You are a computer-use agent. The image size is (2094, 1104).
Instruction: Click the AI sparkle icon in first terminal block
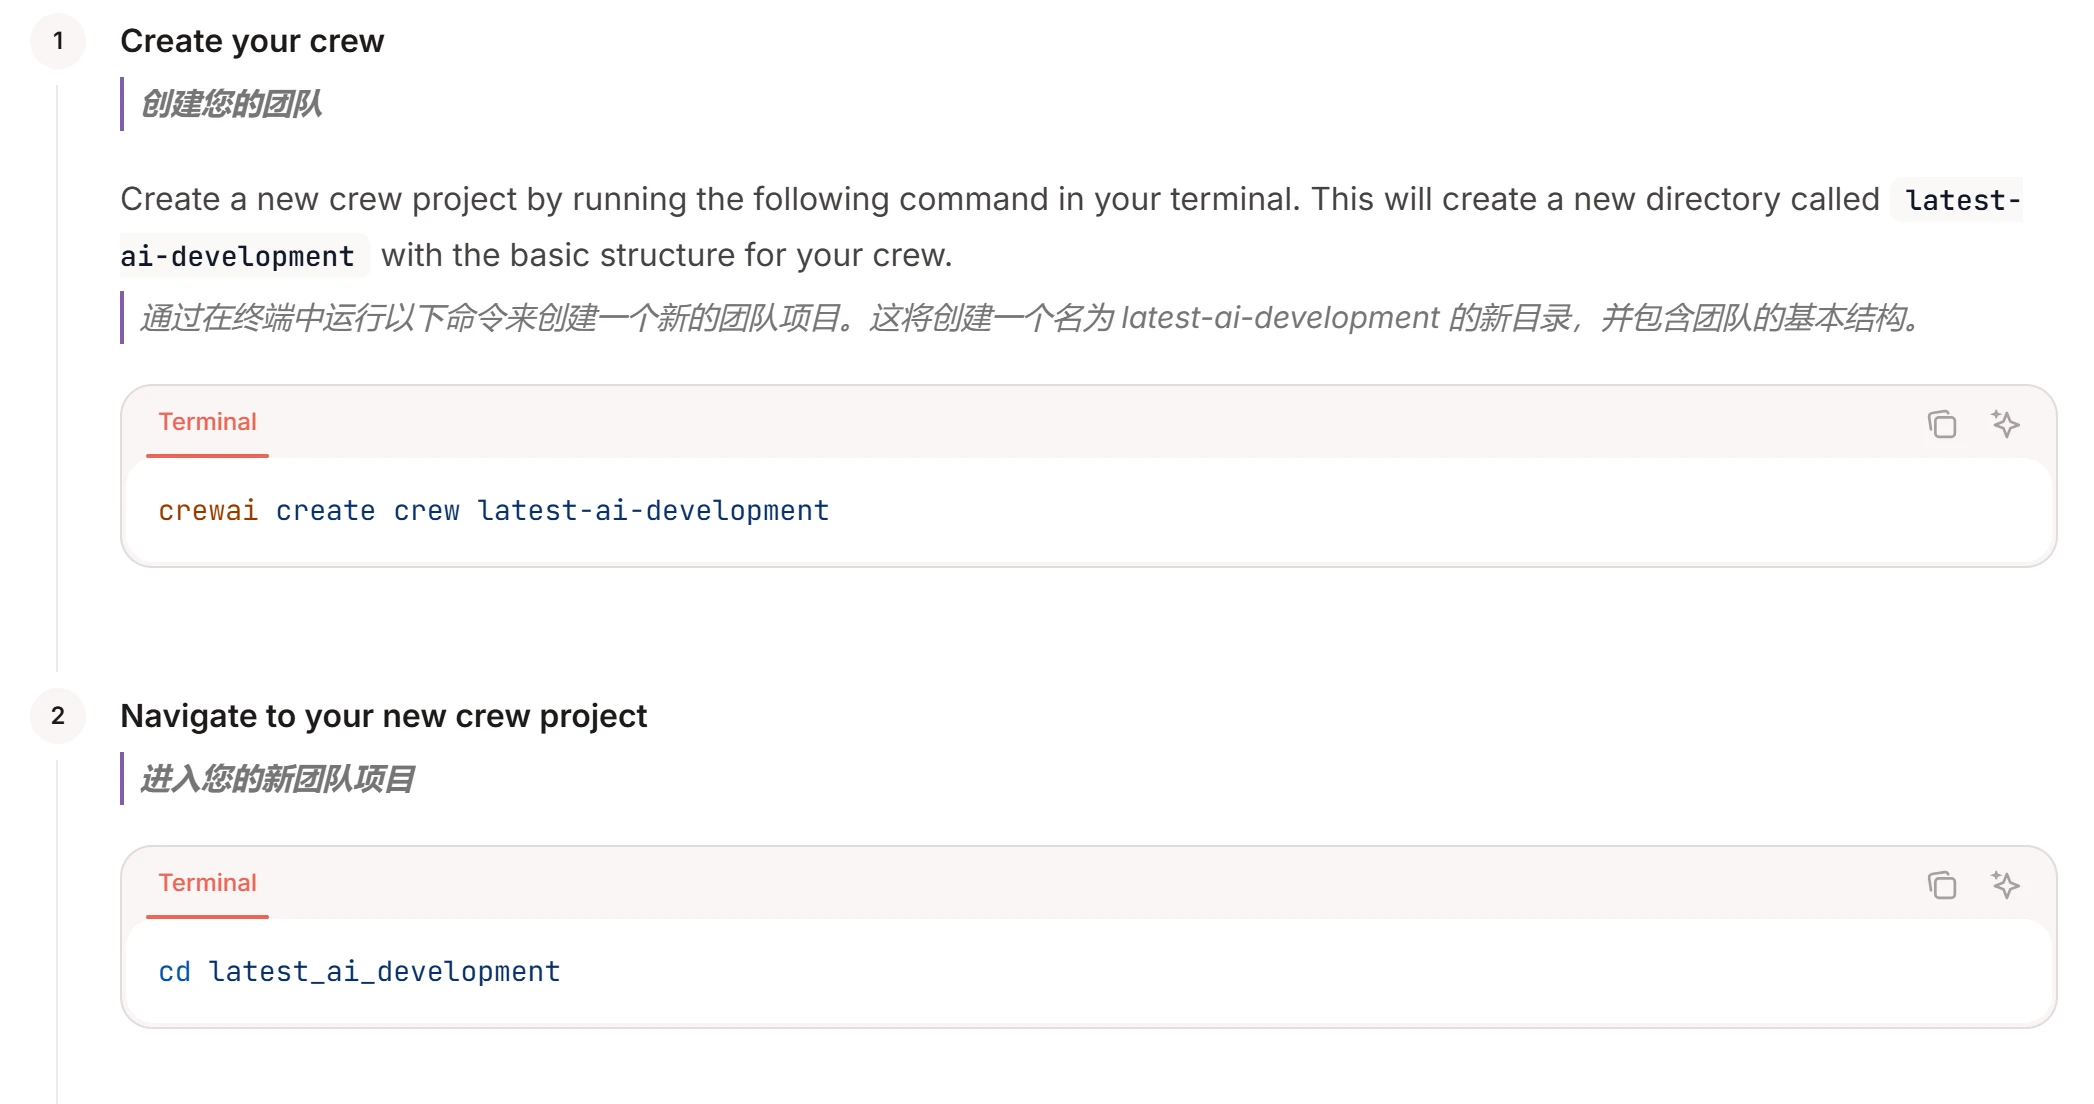[x=2005, y=424]
